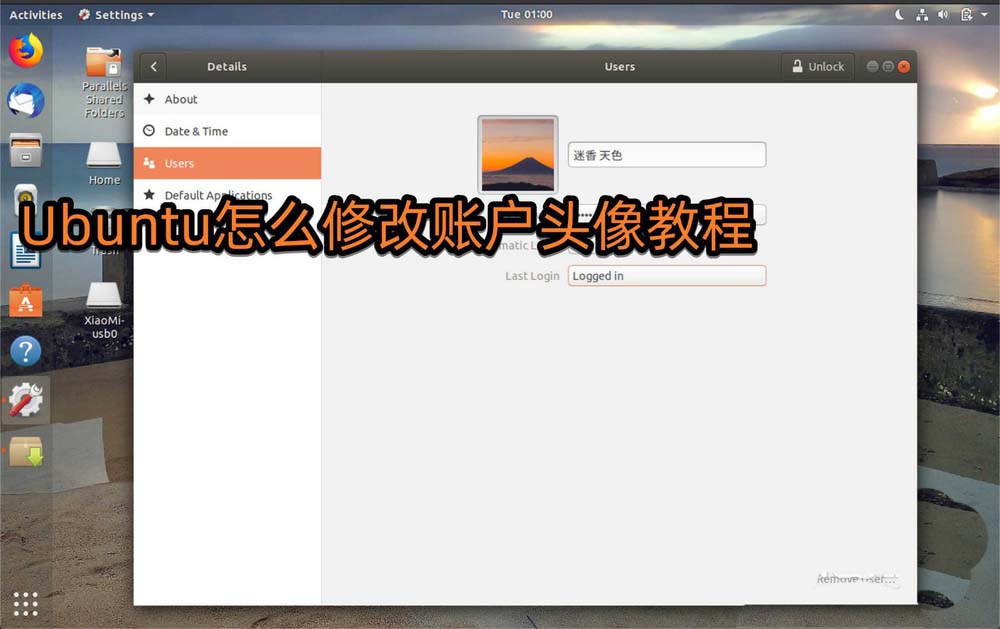This screenshot has width=1000, height=629.
Task: Open Firefox from the dock
Action: (26, 50)
